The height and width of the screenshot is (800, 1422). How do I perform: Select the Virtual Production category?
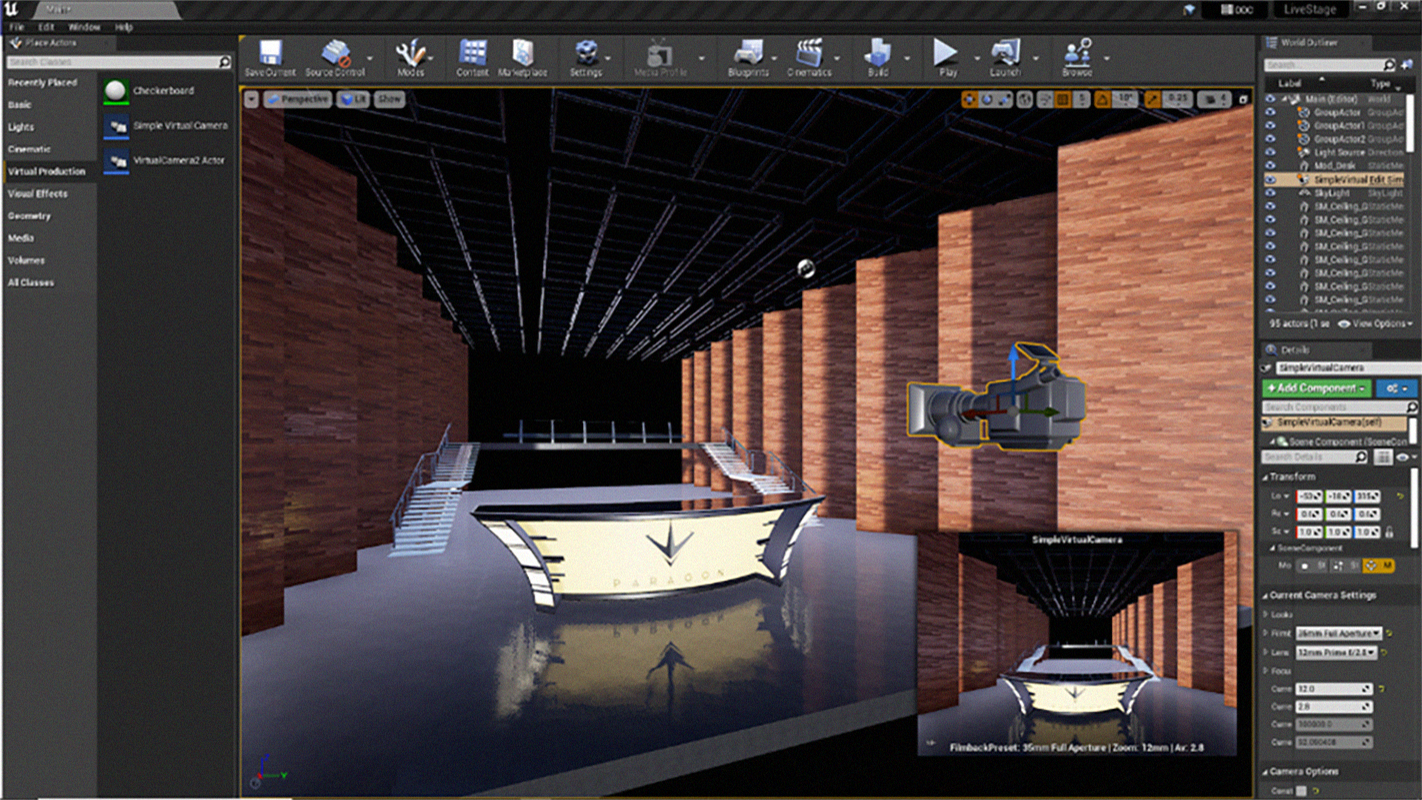(x=48, y=171)
